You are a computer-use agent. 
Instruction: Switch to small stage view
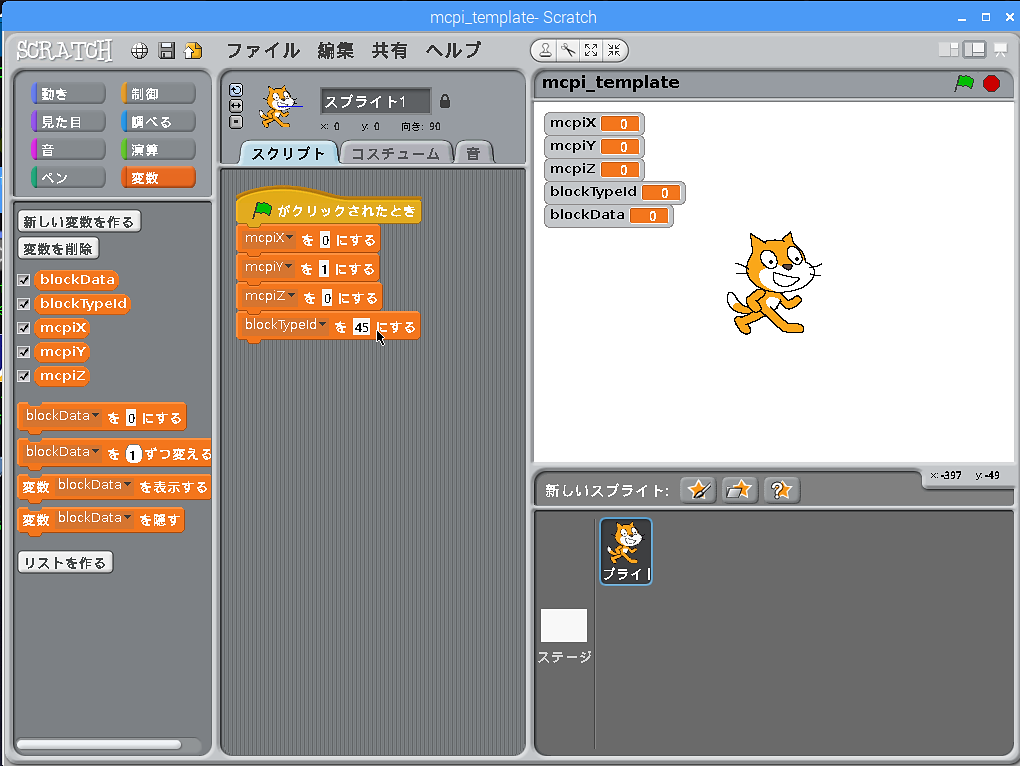click(x=948, y=49)
